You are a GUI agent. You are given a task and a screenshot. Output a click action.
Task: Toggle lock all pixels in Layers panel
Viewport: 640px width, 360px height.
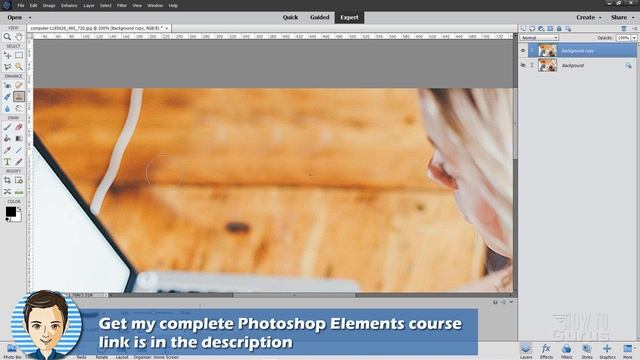pos(559,28)
